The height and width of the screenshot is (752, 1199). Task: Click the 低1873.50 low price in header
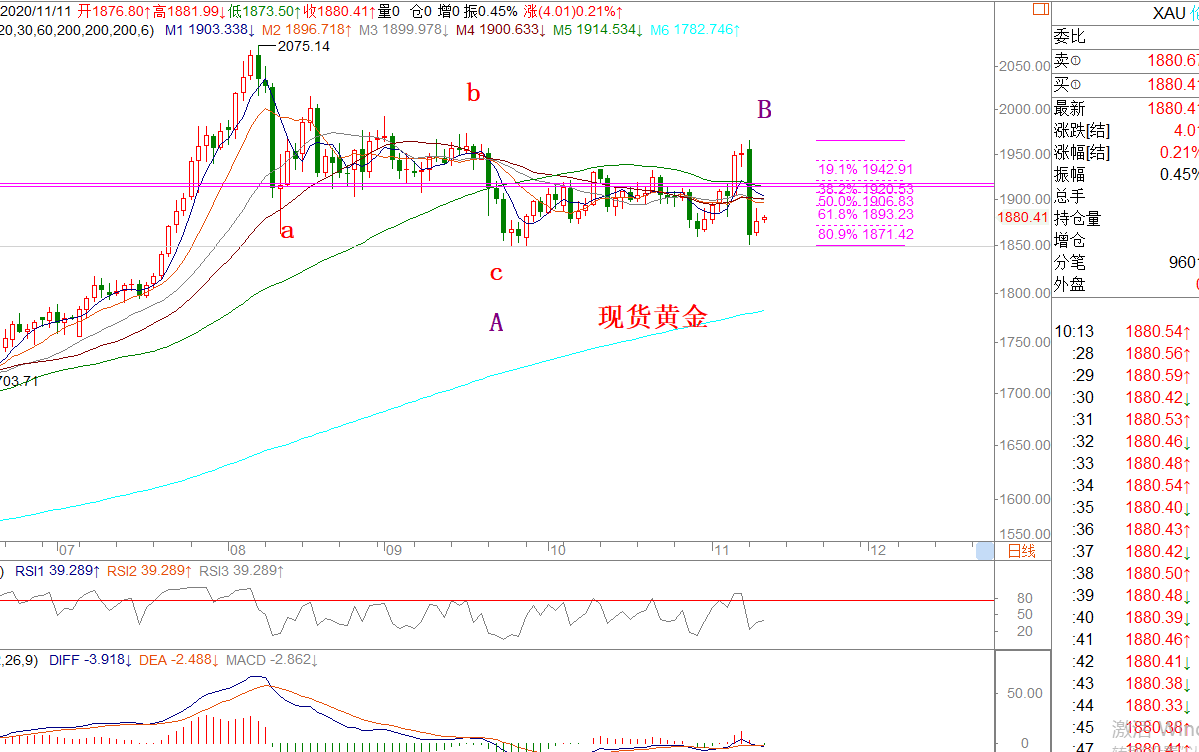tap(265, 11)
